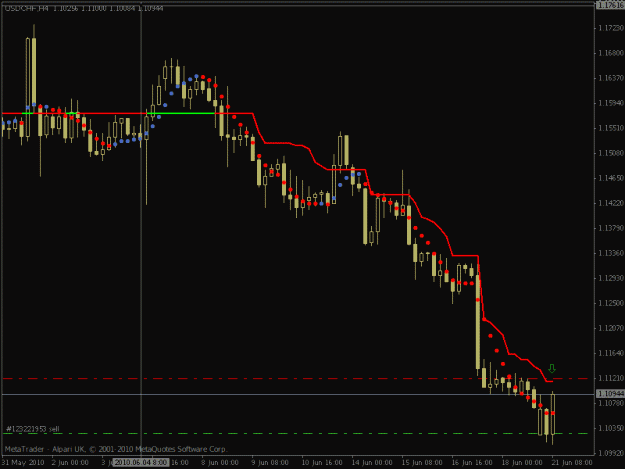Click the 1.13790 price axis label
Viewport: 625px width, 469px height.
click(x=611, y=228)
